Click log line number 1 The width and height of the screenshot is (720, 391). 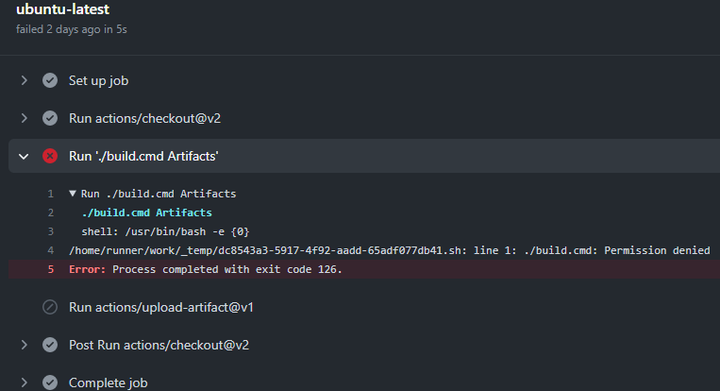tap(51, 194)
